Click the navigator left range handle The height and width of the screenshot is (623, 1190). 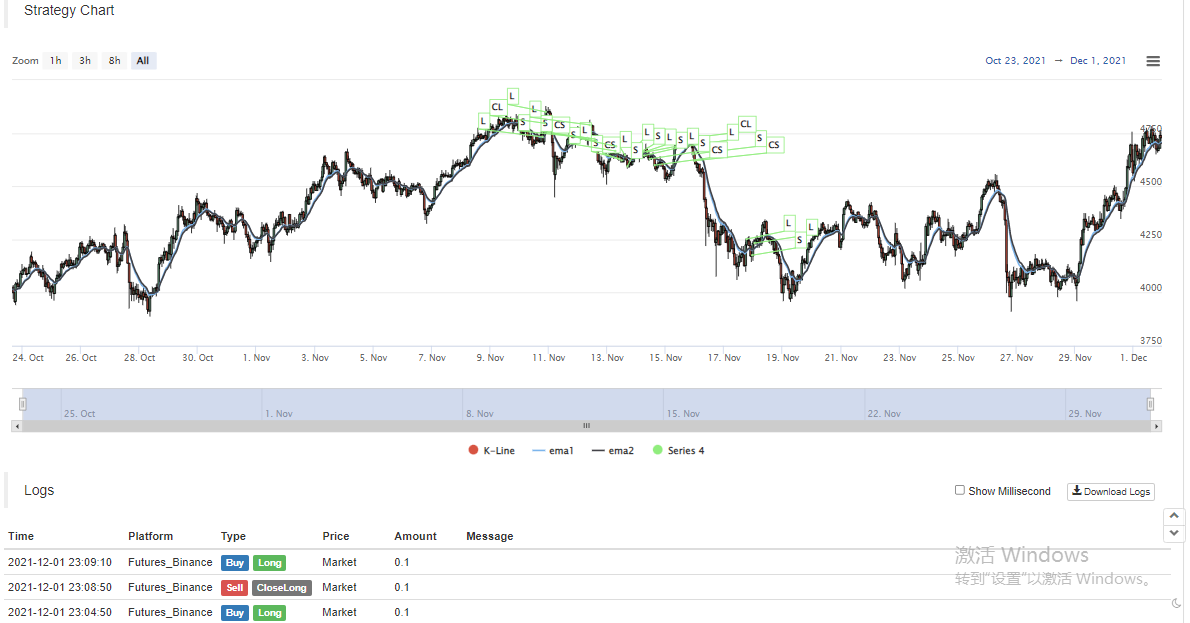[x=23, y=404]
